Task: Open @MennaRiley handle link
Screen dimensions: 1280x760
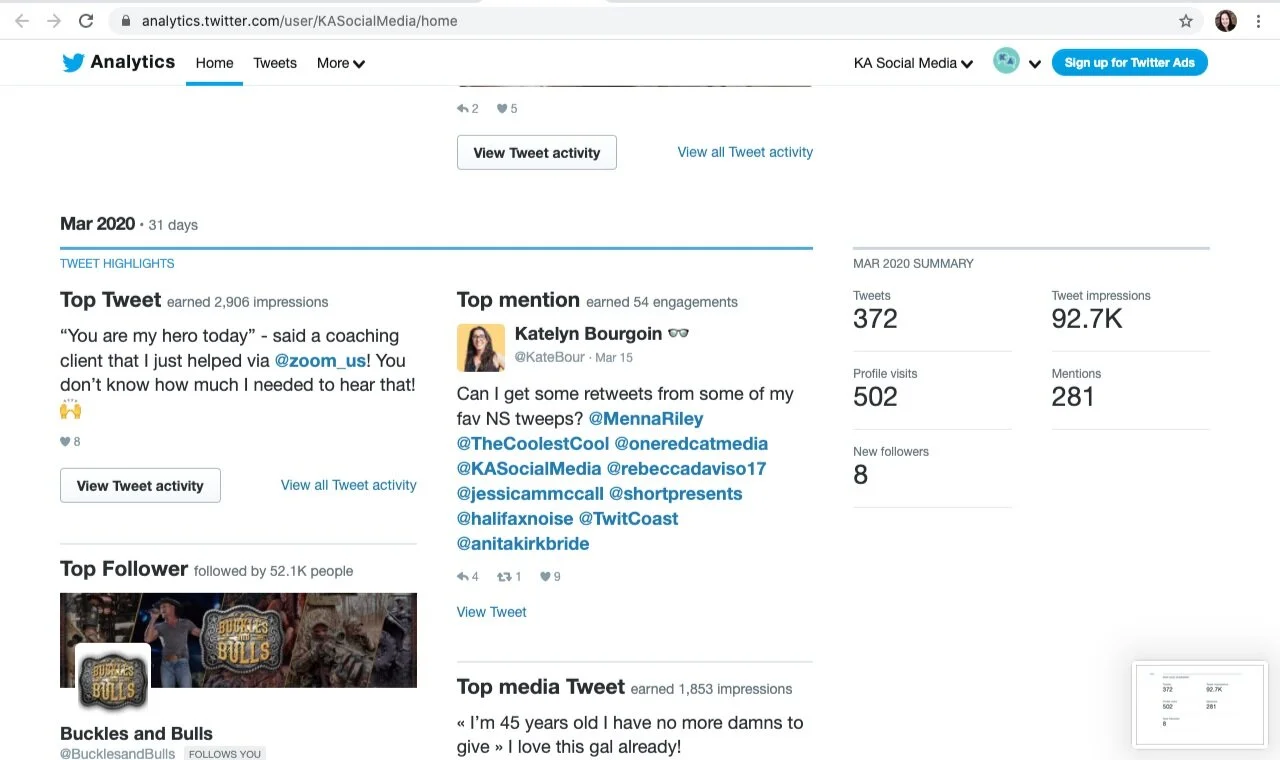Action: point(646,419)
